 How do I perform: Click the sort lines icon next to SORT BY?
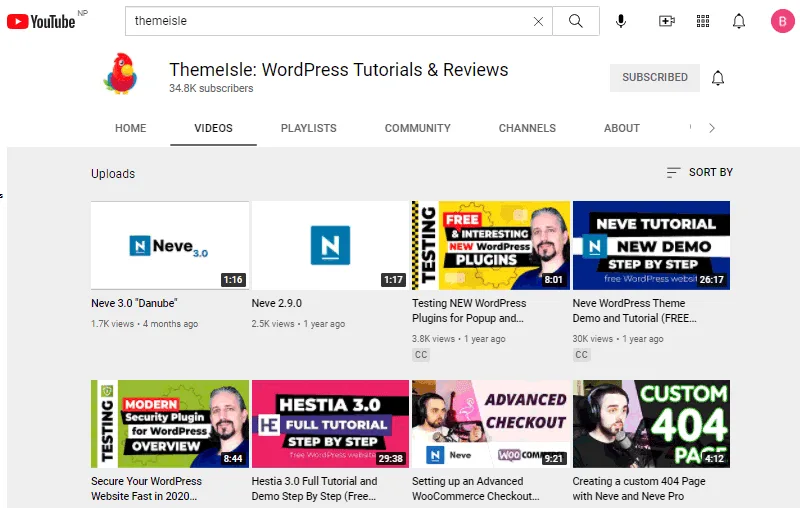[673, 172]
